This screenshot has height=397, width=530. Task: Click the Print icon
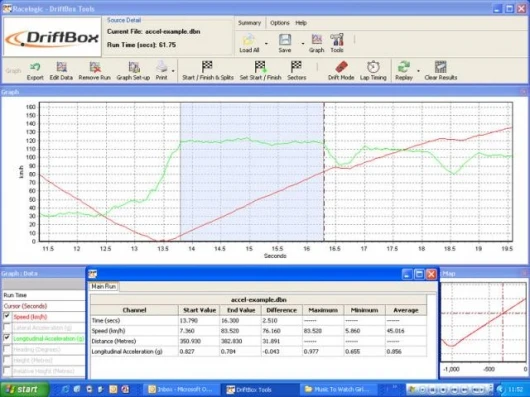pyautogui.click(x=162, y=67)
